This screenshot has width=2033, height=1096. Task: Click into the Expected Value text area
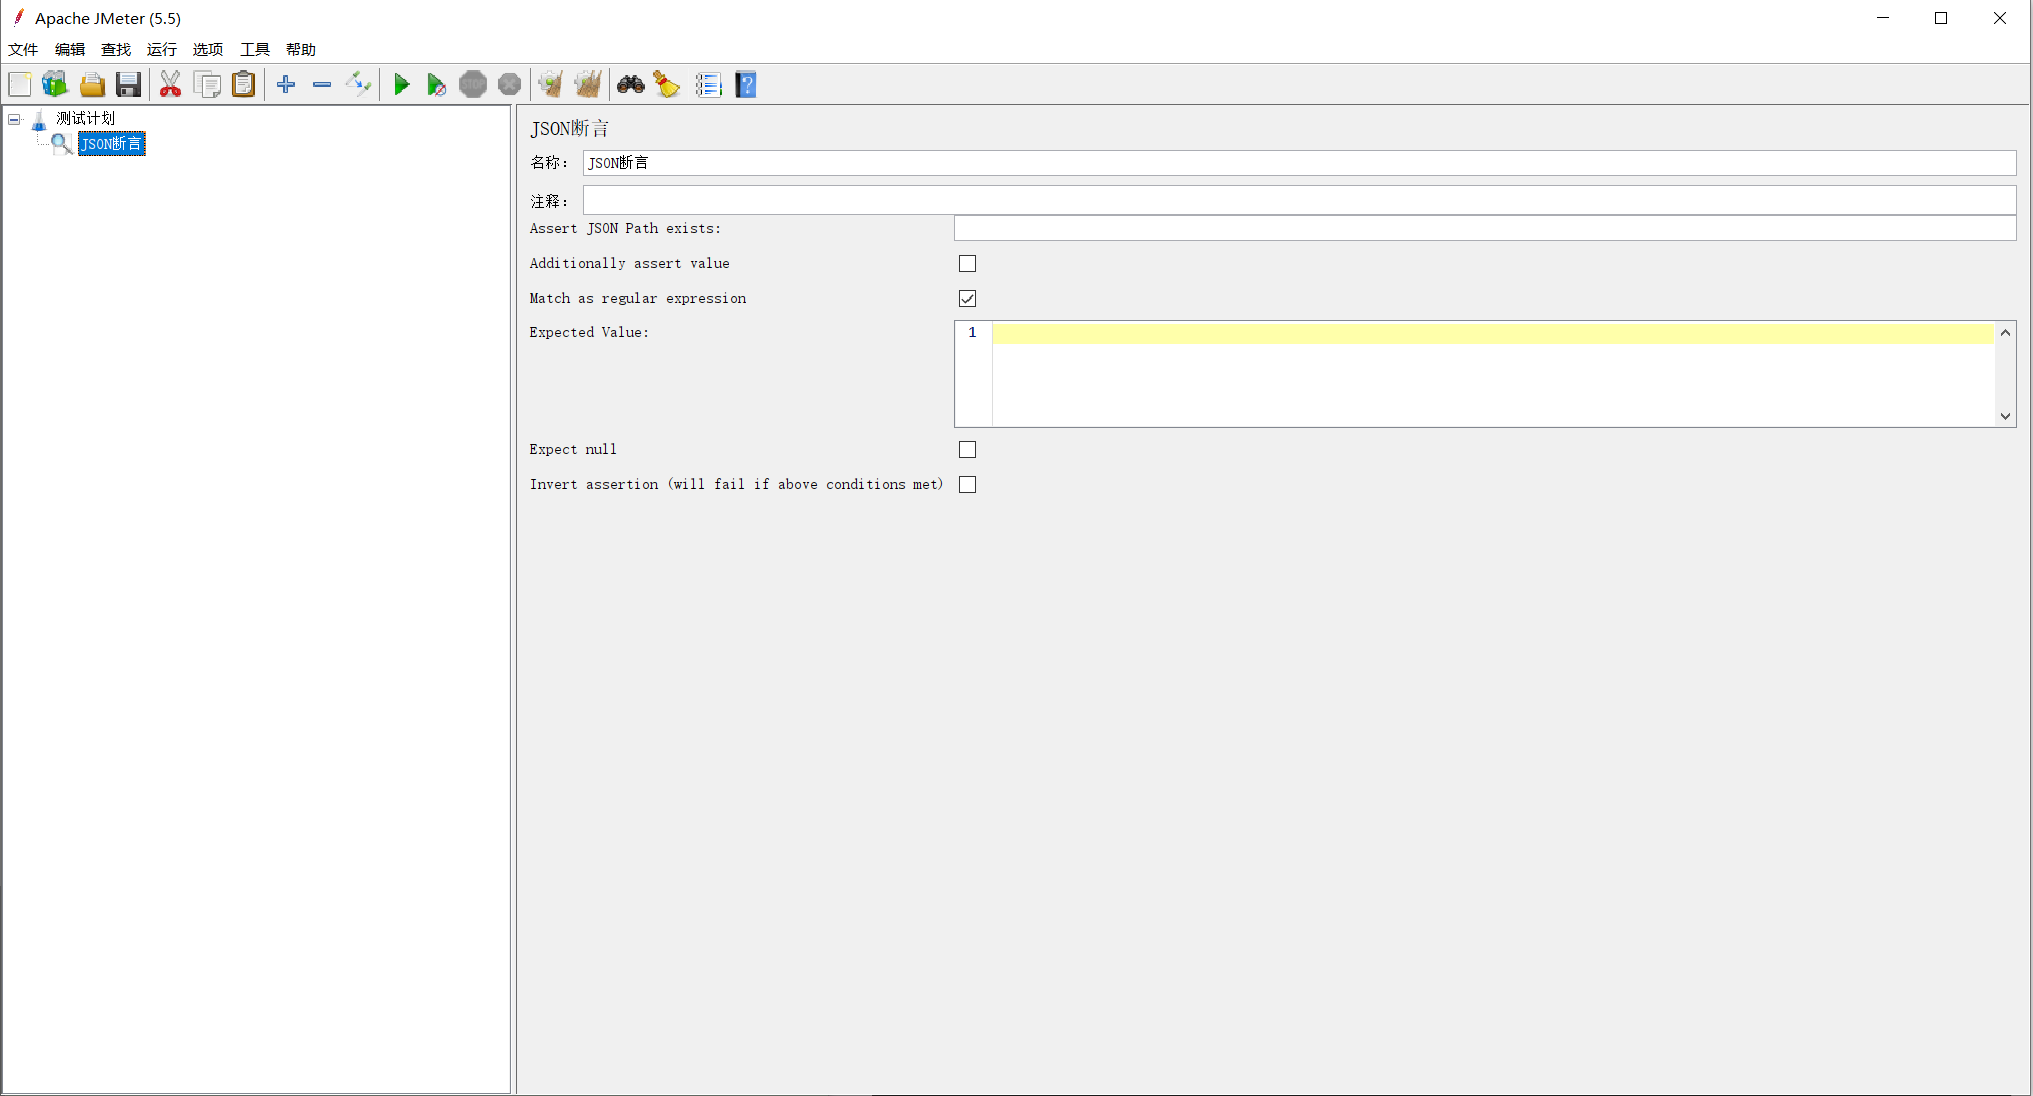pos(1493,374)
